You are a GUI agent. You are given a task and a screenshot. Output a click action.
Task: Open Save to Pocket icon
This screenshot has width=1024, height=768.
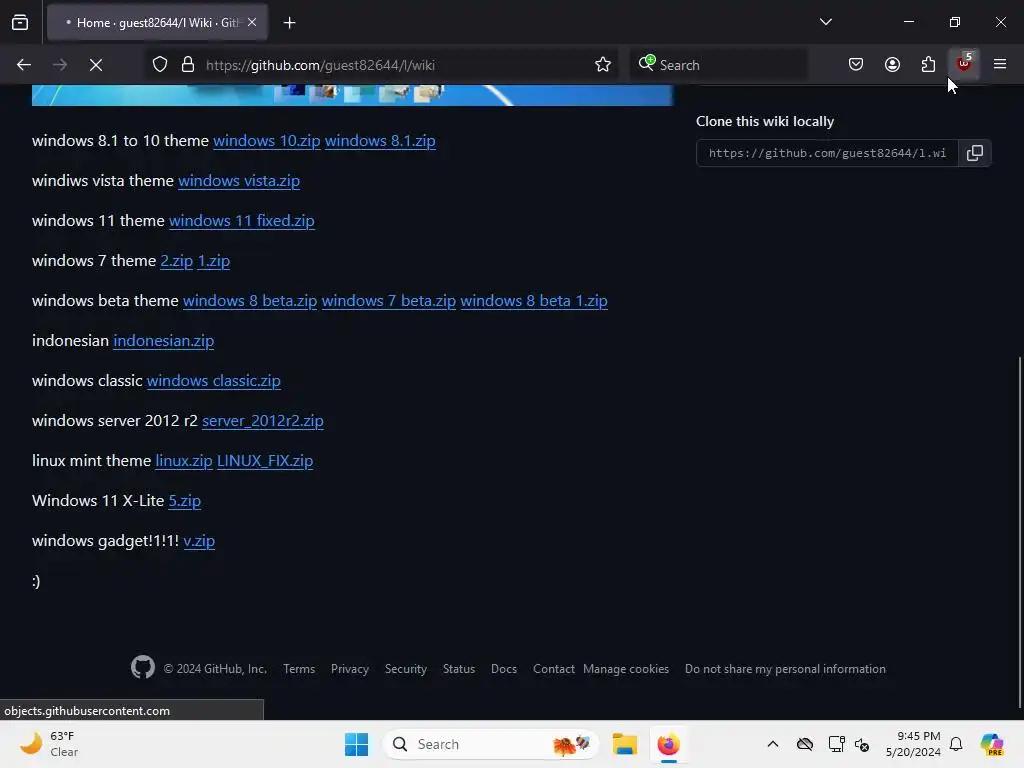(x=856, y=65)
